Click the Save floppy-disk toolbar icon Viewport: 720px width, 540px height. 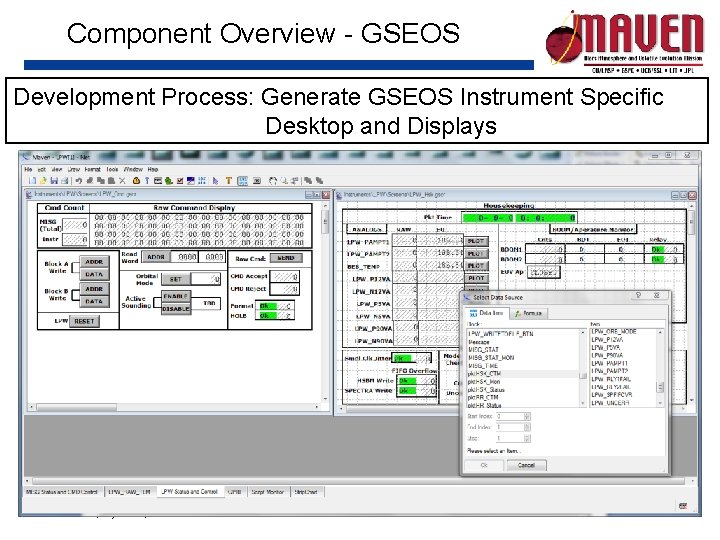click(54, 181)
